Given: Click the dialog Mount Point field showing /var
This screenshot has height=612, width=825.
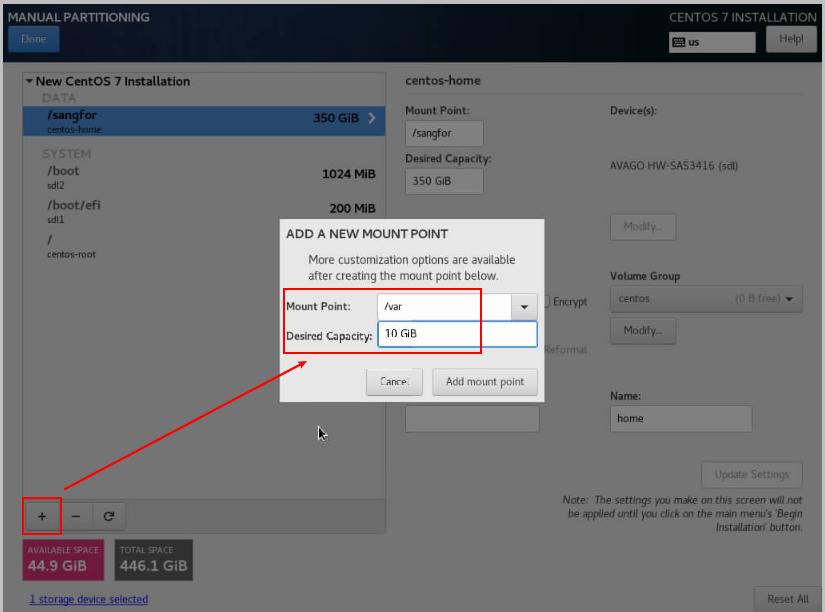Looking at the screenshot, I should [444, 307].
